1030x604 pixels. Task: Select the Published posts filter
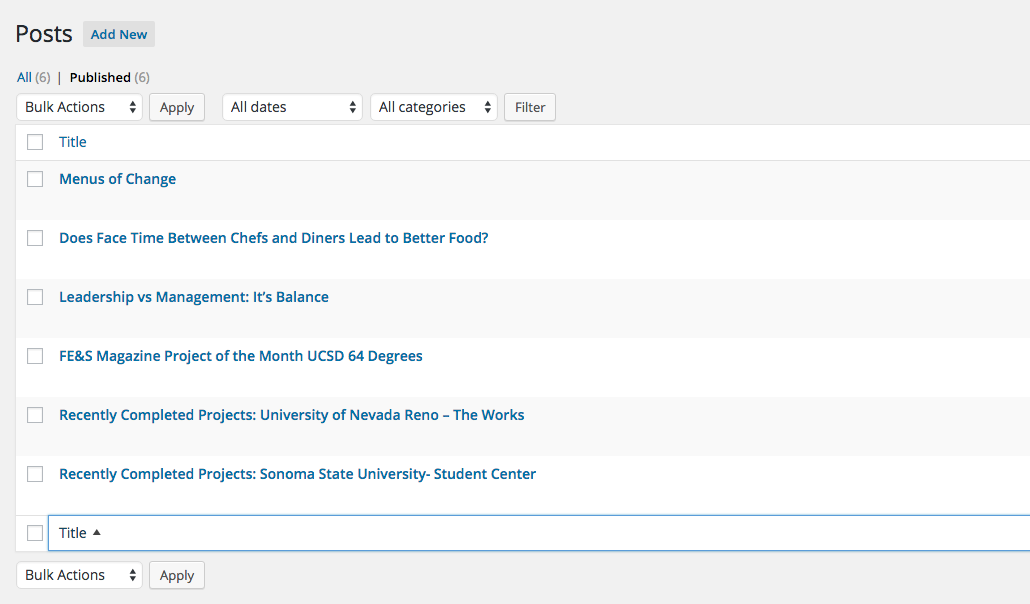pos(100,77)
